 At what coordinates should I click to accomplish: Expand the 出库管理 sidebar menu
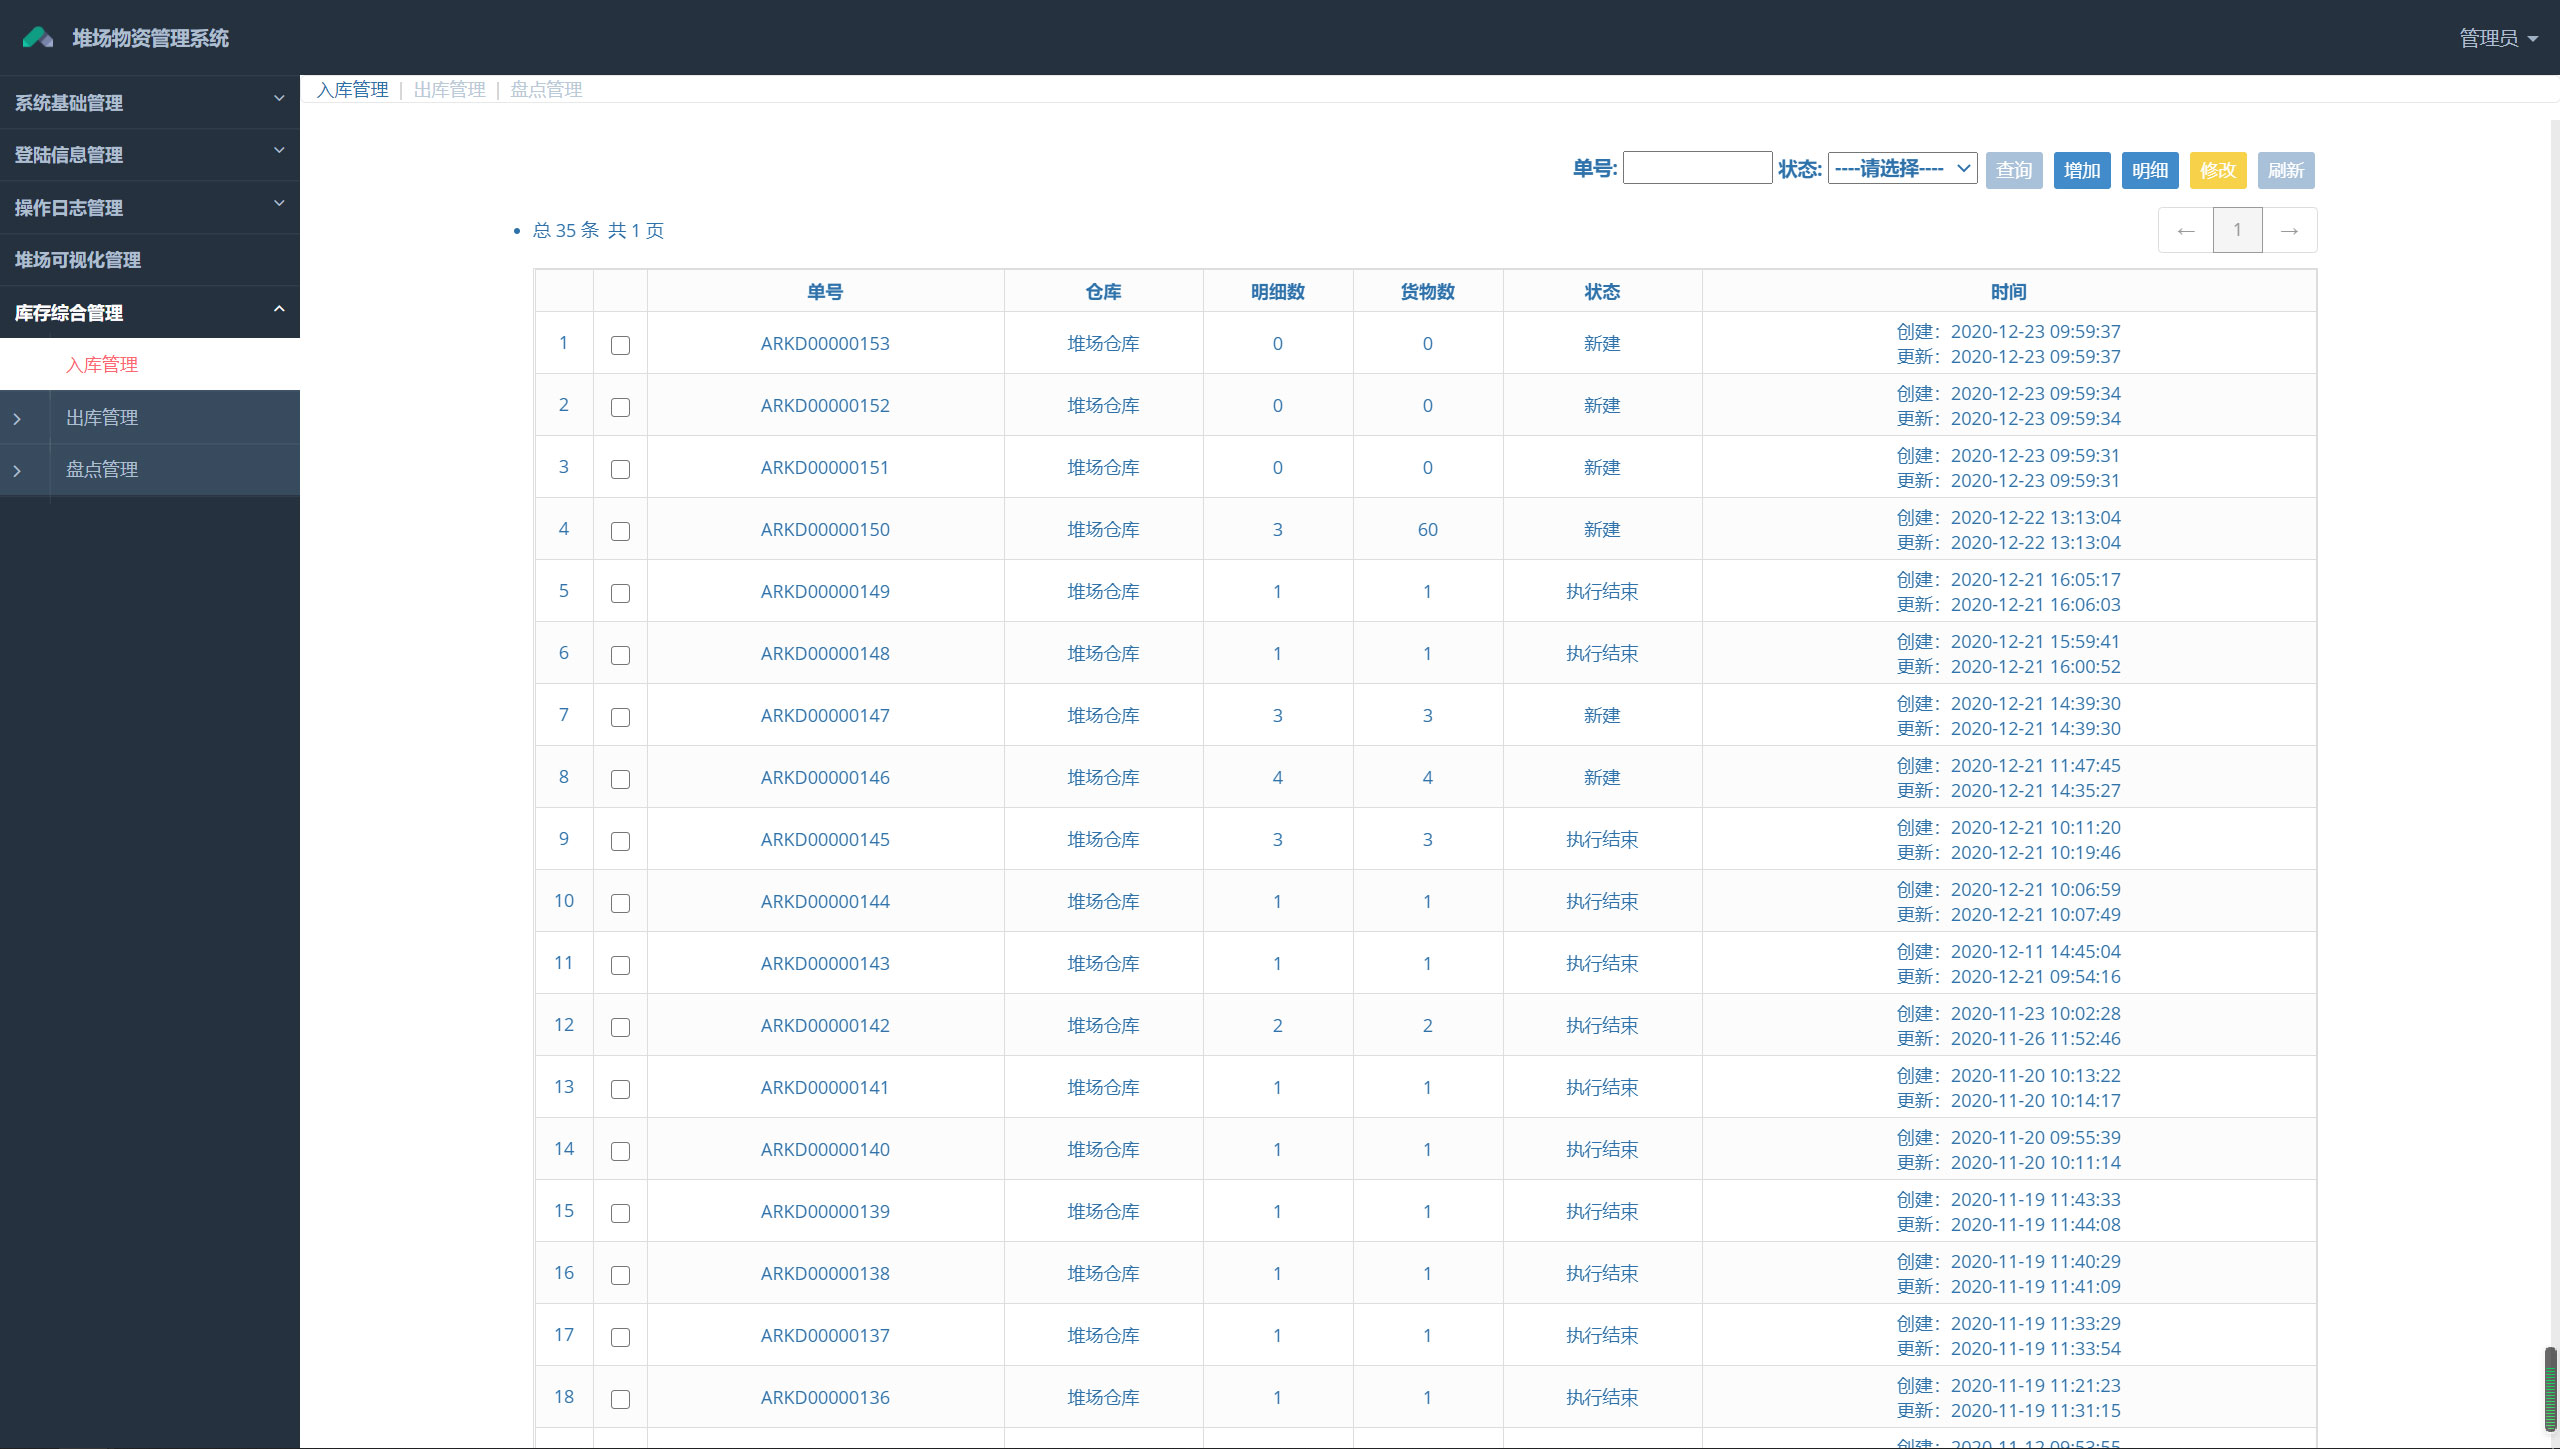pyautogui.click(x=100, y=417)
